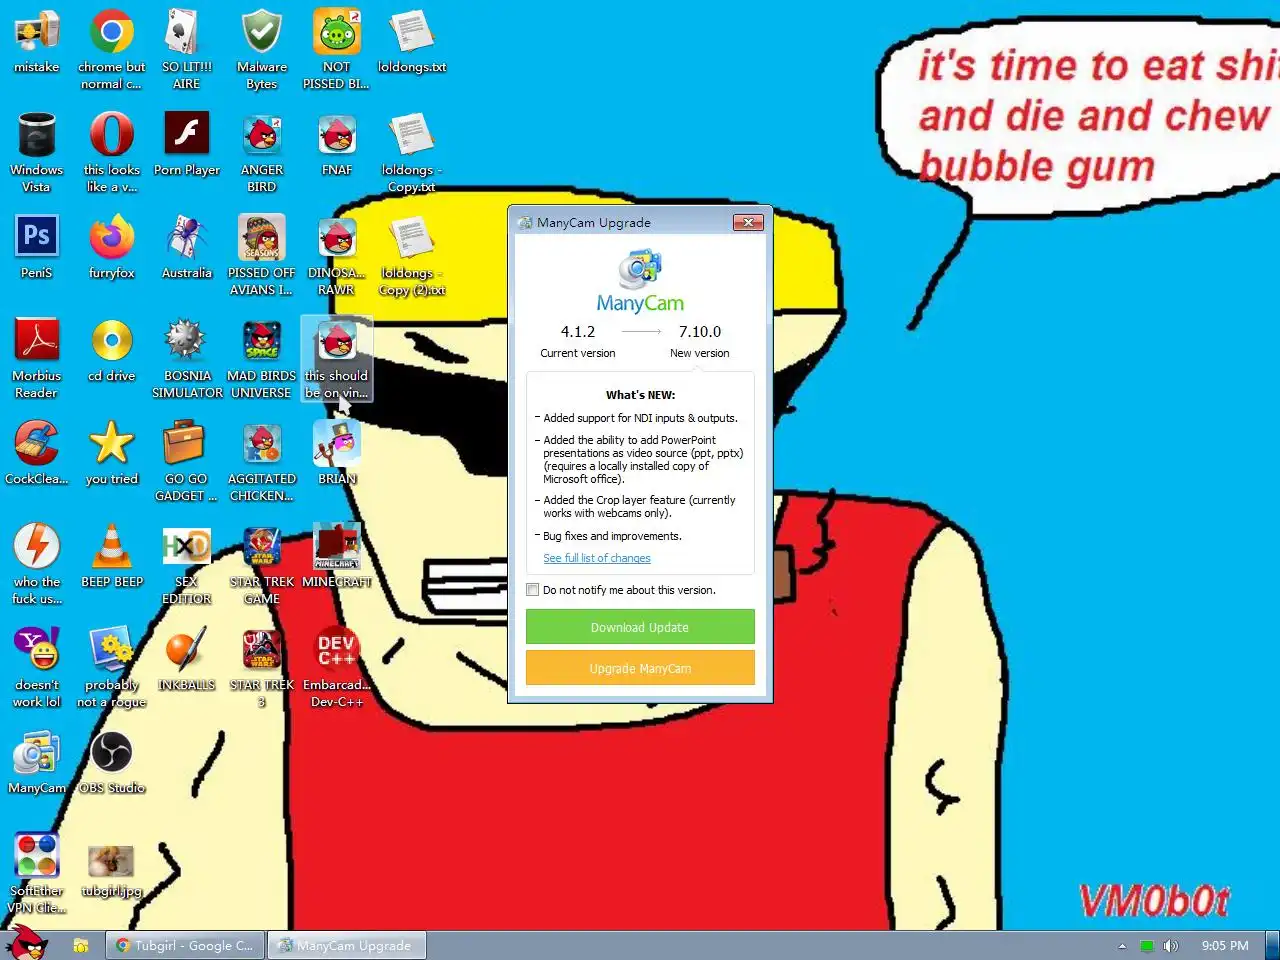The image size is (1280, 960).
Task: Click the 'who the fuck us...' lightning icon
Action: [x=37, y=548]
